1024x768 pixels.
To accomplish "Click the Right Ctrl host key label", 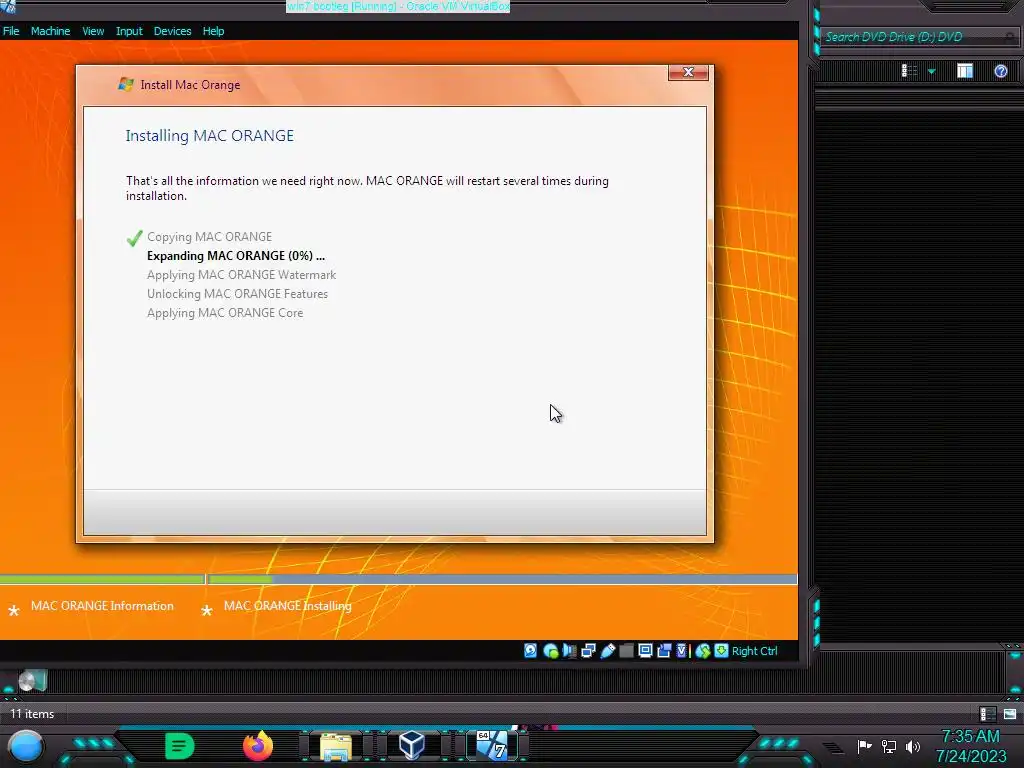I will click(x=754, y=650).
